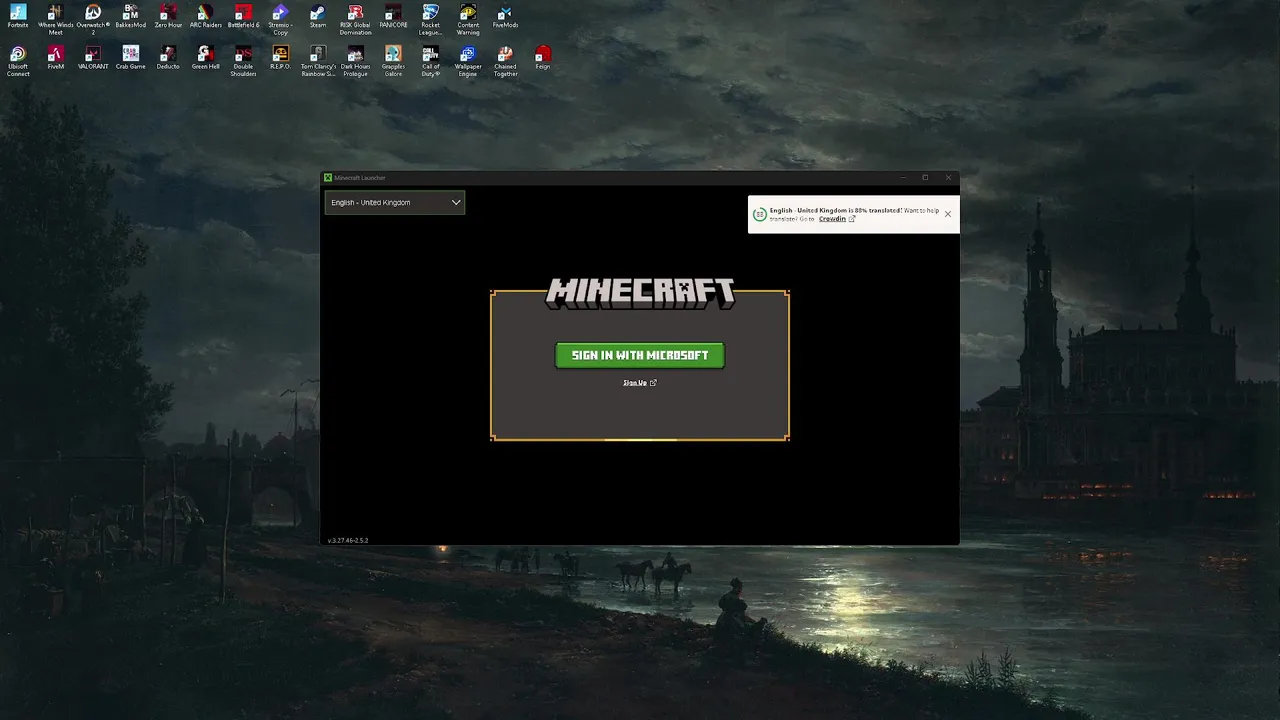Screen dimensions: 1280x720
Task: Expand the English - United Kingdom language dropdown
Action: point(395,202)
